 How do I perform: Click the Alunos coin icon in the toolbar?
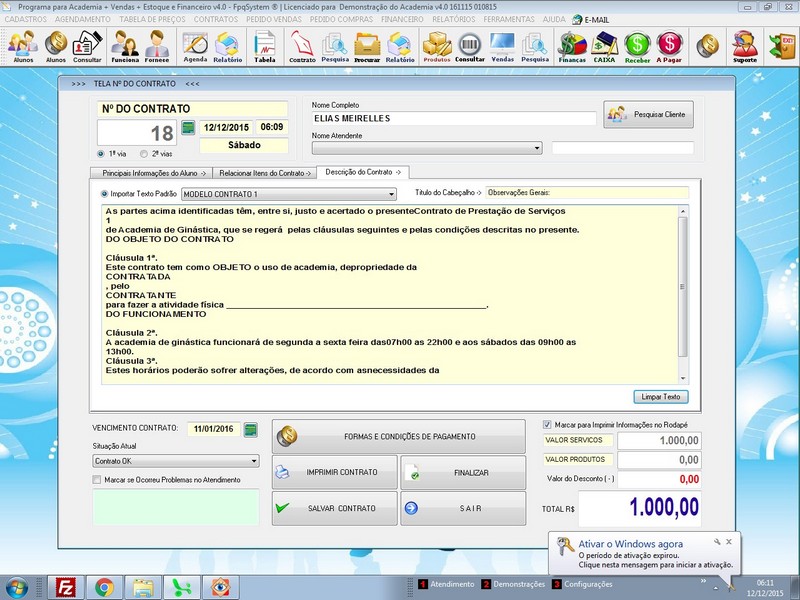point(56,46)
